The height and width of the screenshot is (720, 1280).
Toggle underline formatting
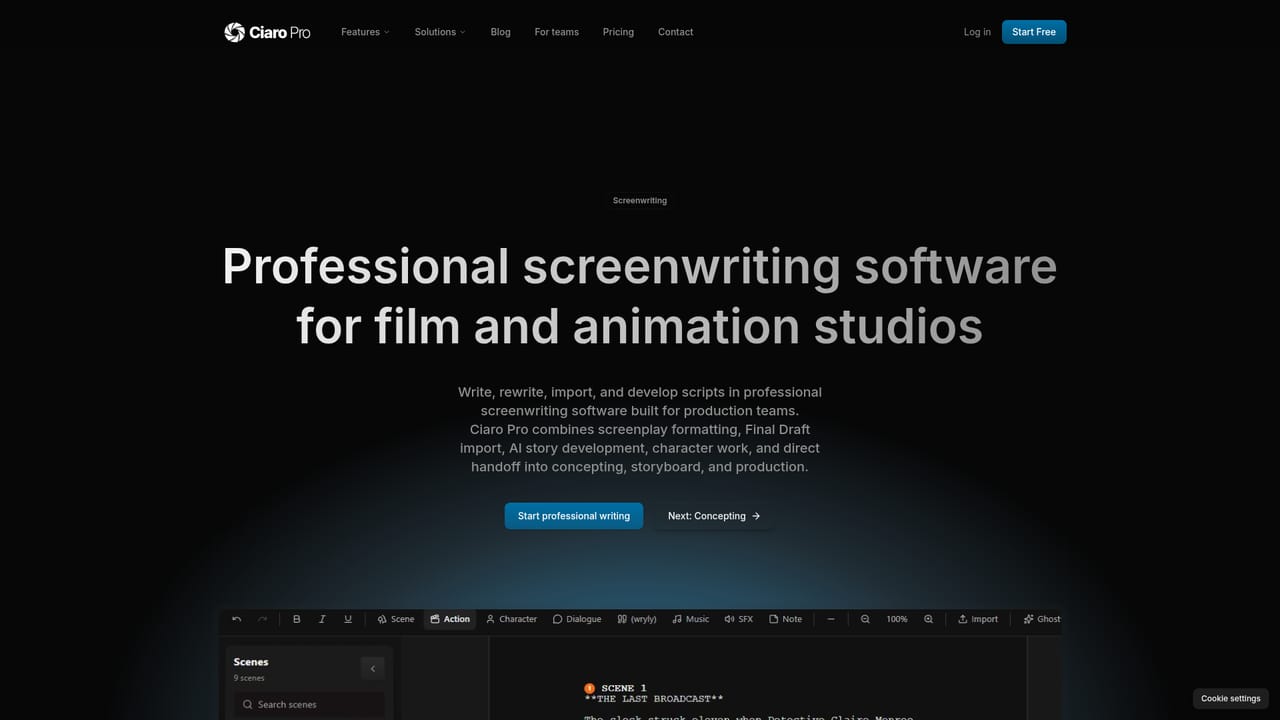[x=348, y=619]
